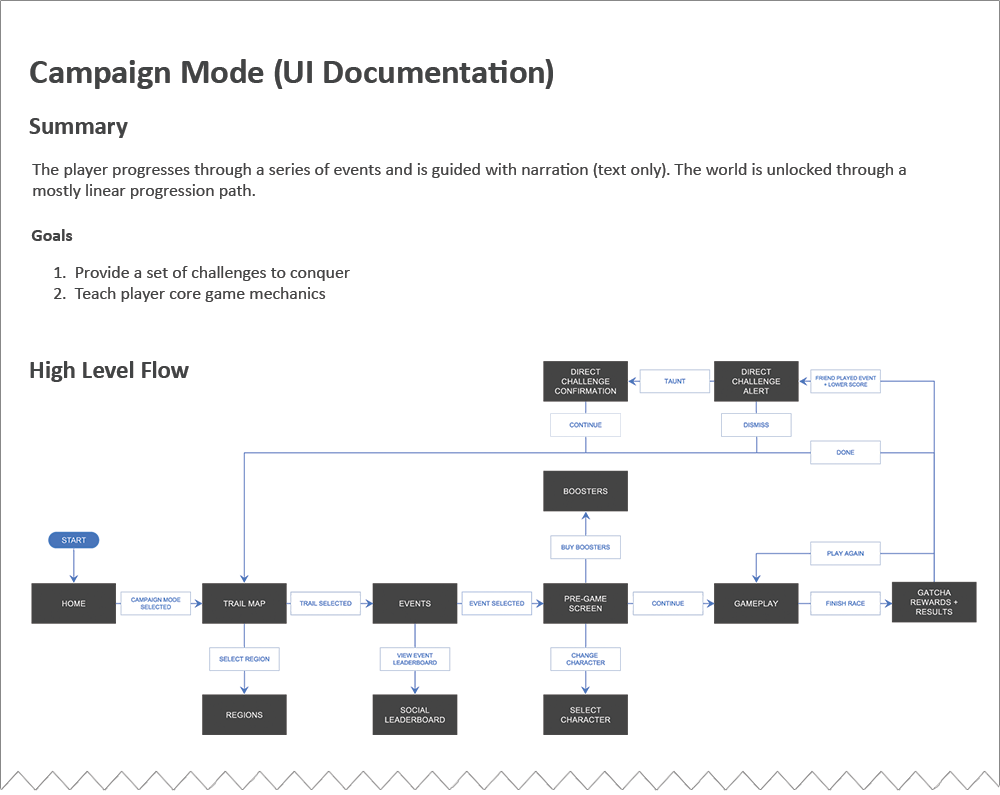Screen dimensions: 1000x795
Task: Select the HOME flowchart box
Action: click(x=73, y=603)
